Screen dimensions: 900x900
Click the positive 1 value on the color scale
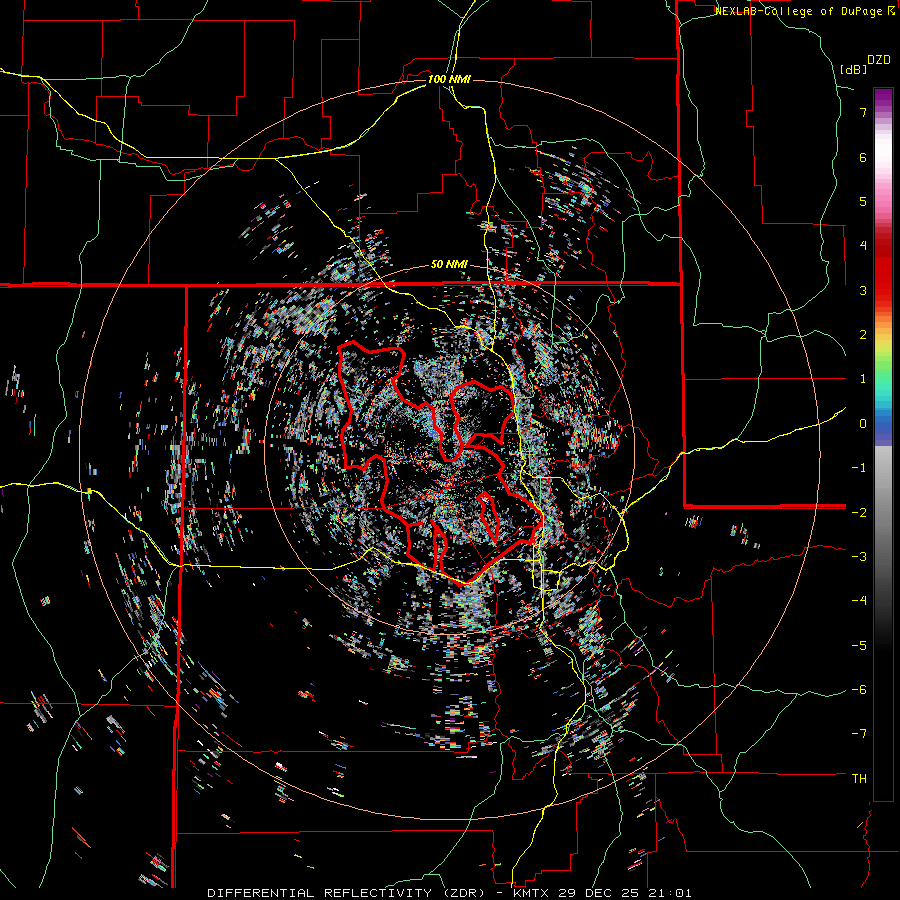863,379
